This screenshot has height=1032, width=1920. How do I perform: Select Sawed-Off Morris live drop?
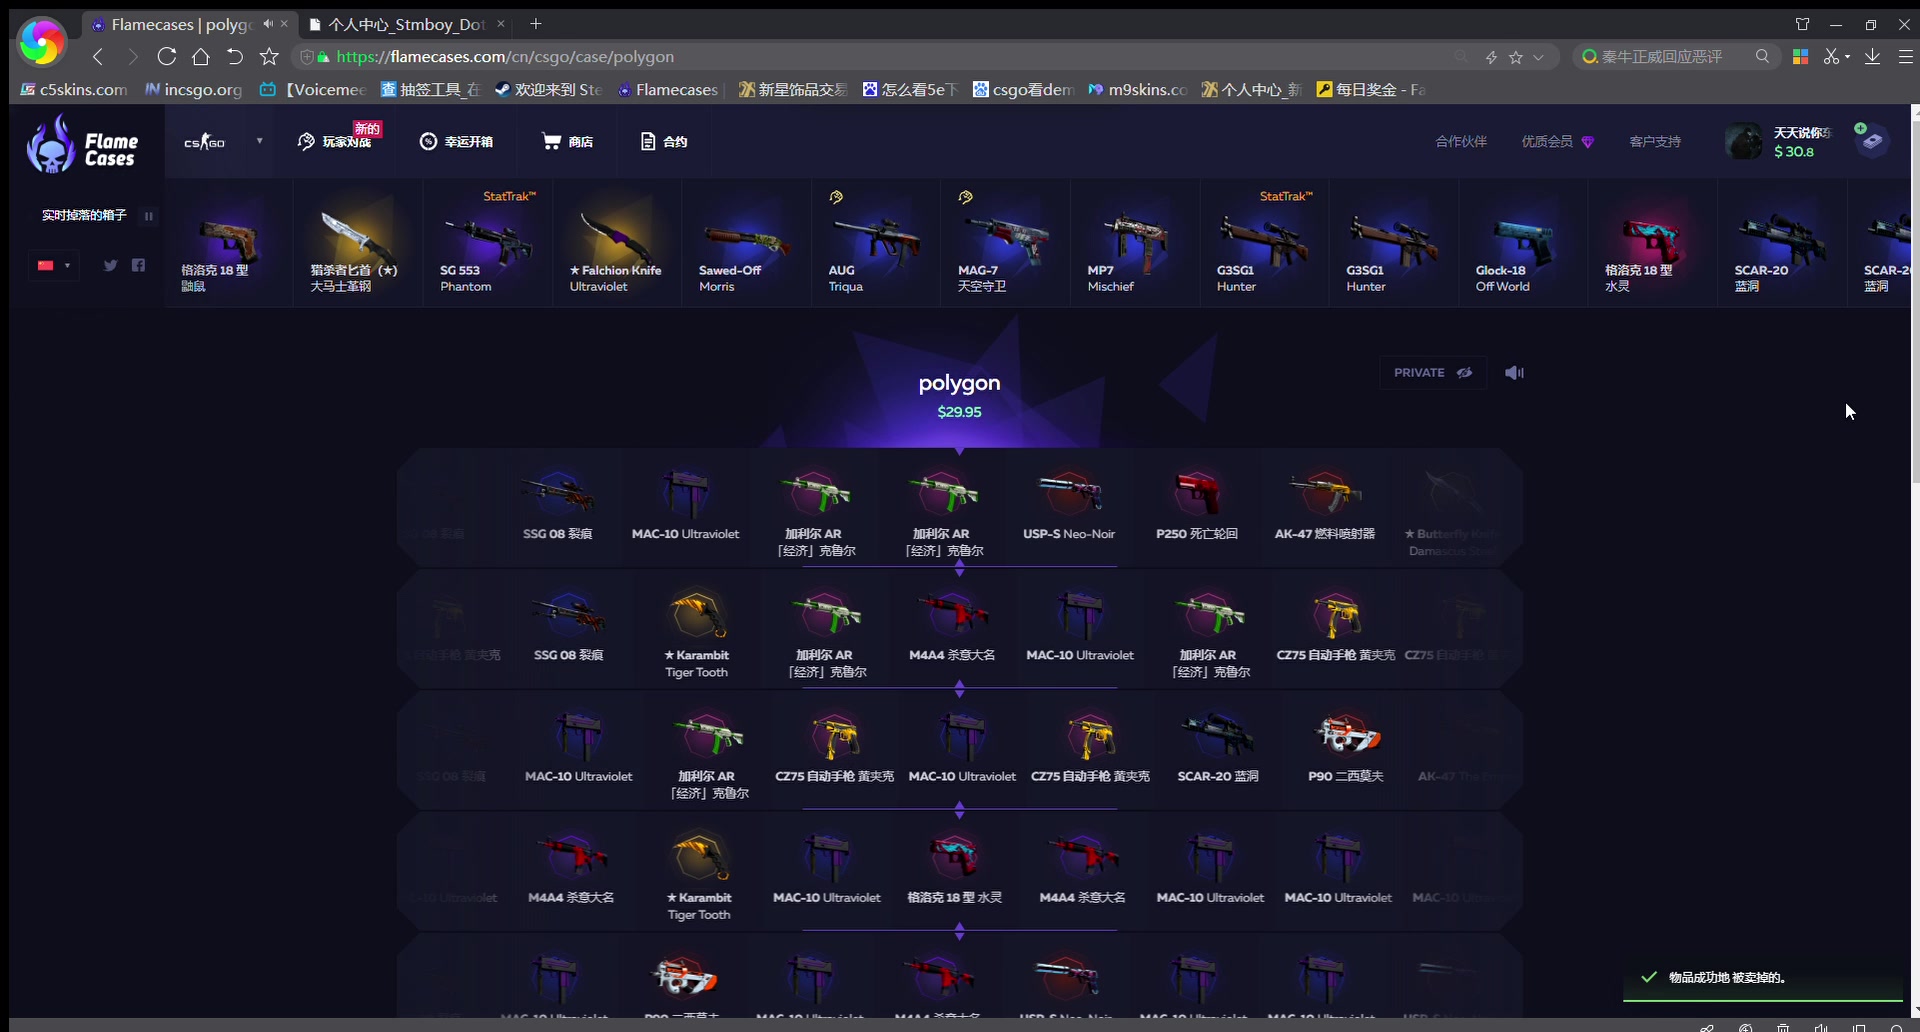(746, 243)
